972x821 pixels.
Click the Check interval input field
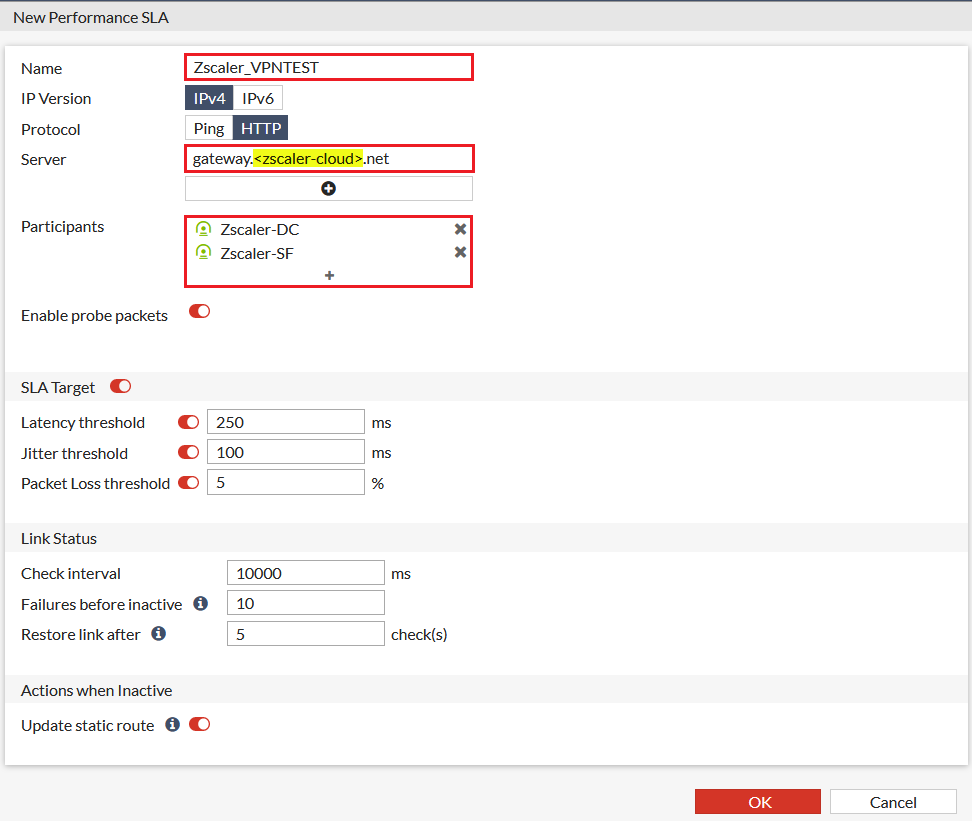click(x=305, y=572)
